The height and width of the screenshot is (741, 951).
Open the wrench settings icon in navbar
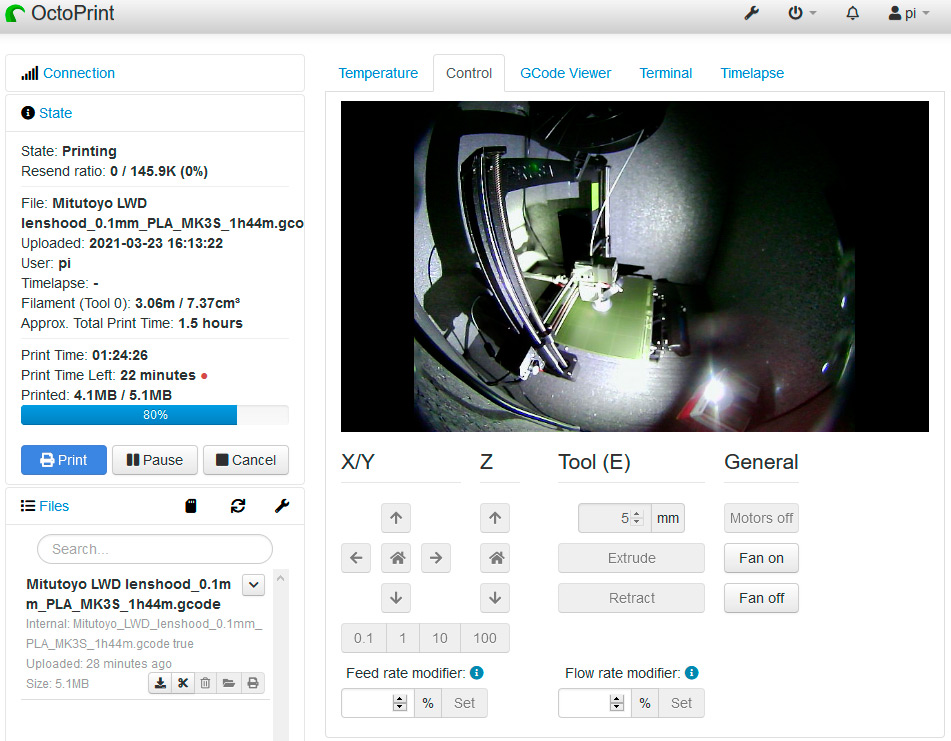click(x=753, y=14)
